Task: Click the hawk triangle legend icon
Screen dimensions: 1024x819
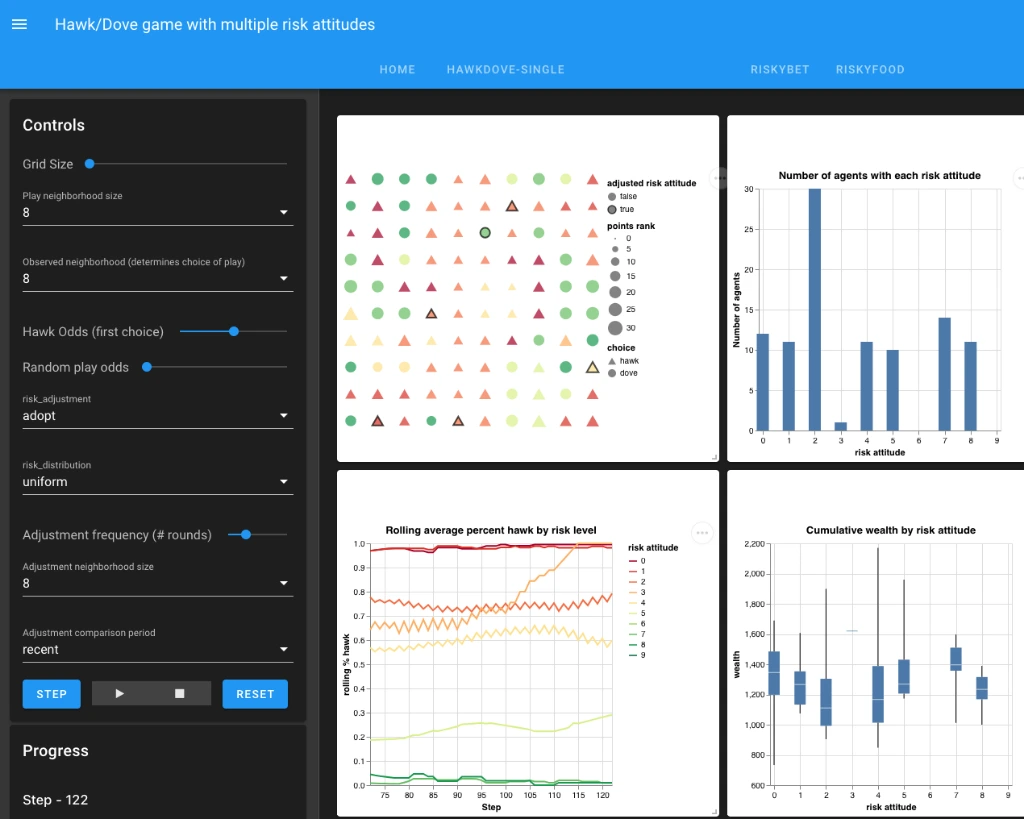Action: [612, 361]
